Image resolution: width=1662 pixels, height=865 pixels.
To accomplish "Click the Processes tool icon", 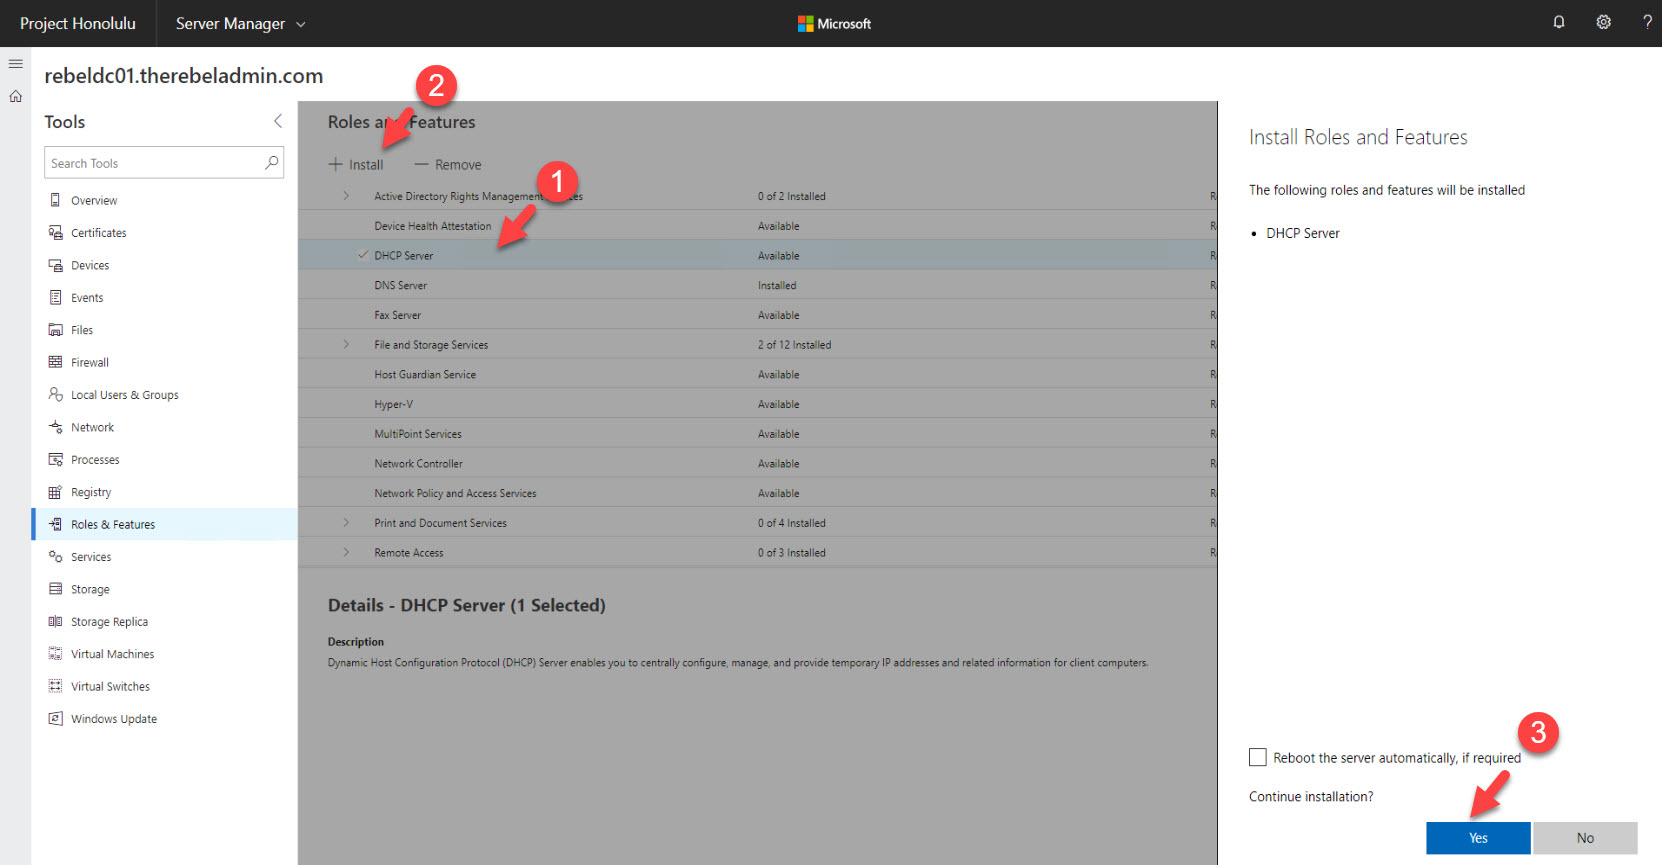I will pyautogui.click(x=55, y=459).
